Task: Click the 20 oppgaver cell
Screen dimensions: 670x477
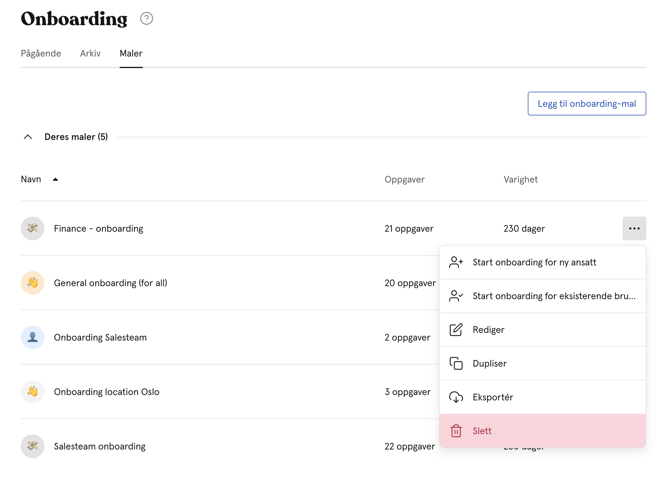Action: pos(410,283)
